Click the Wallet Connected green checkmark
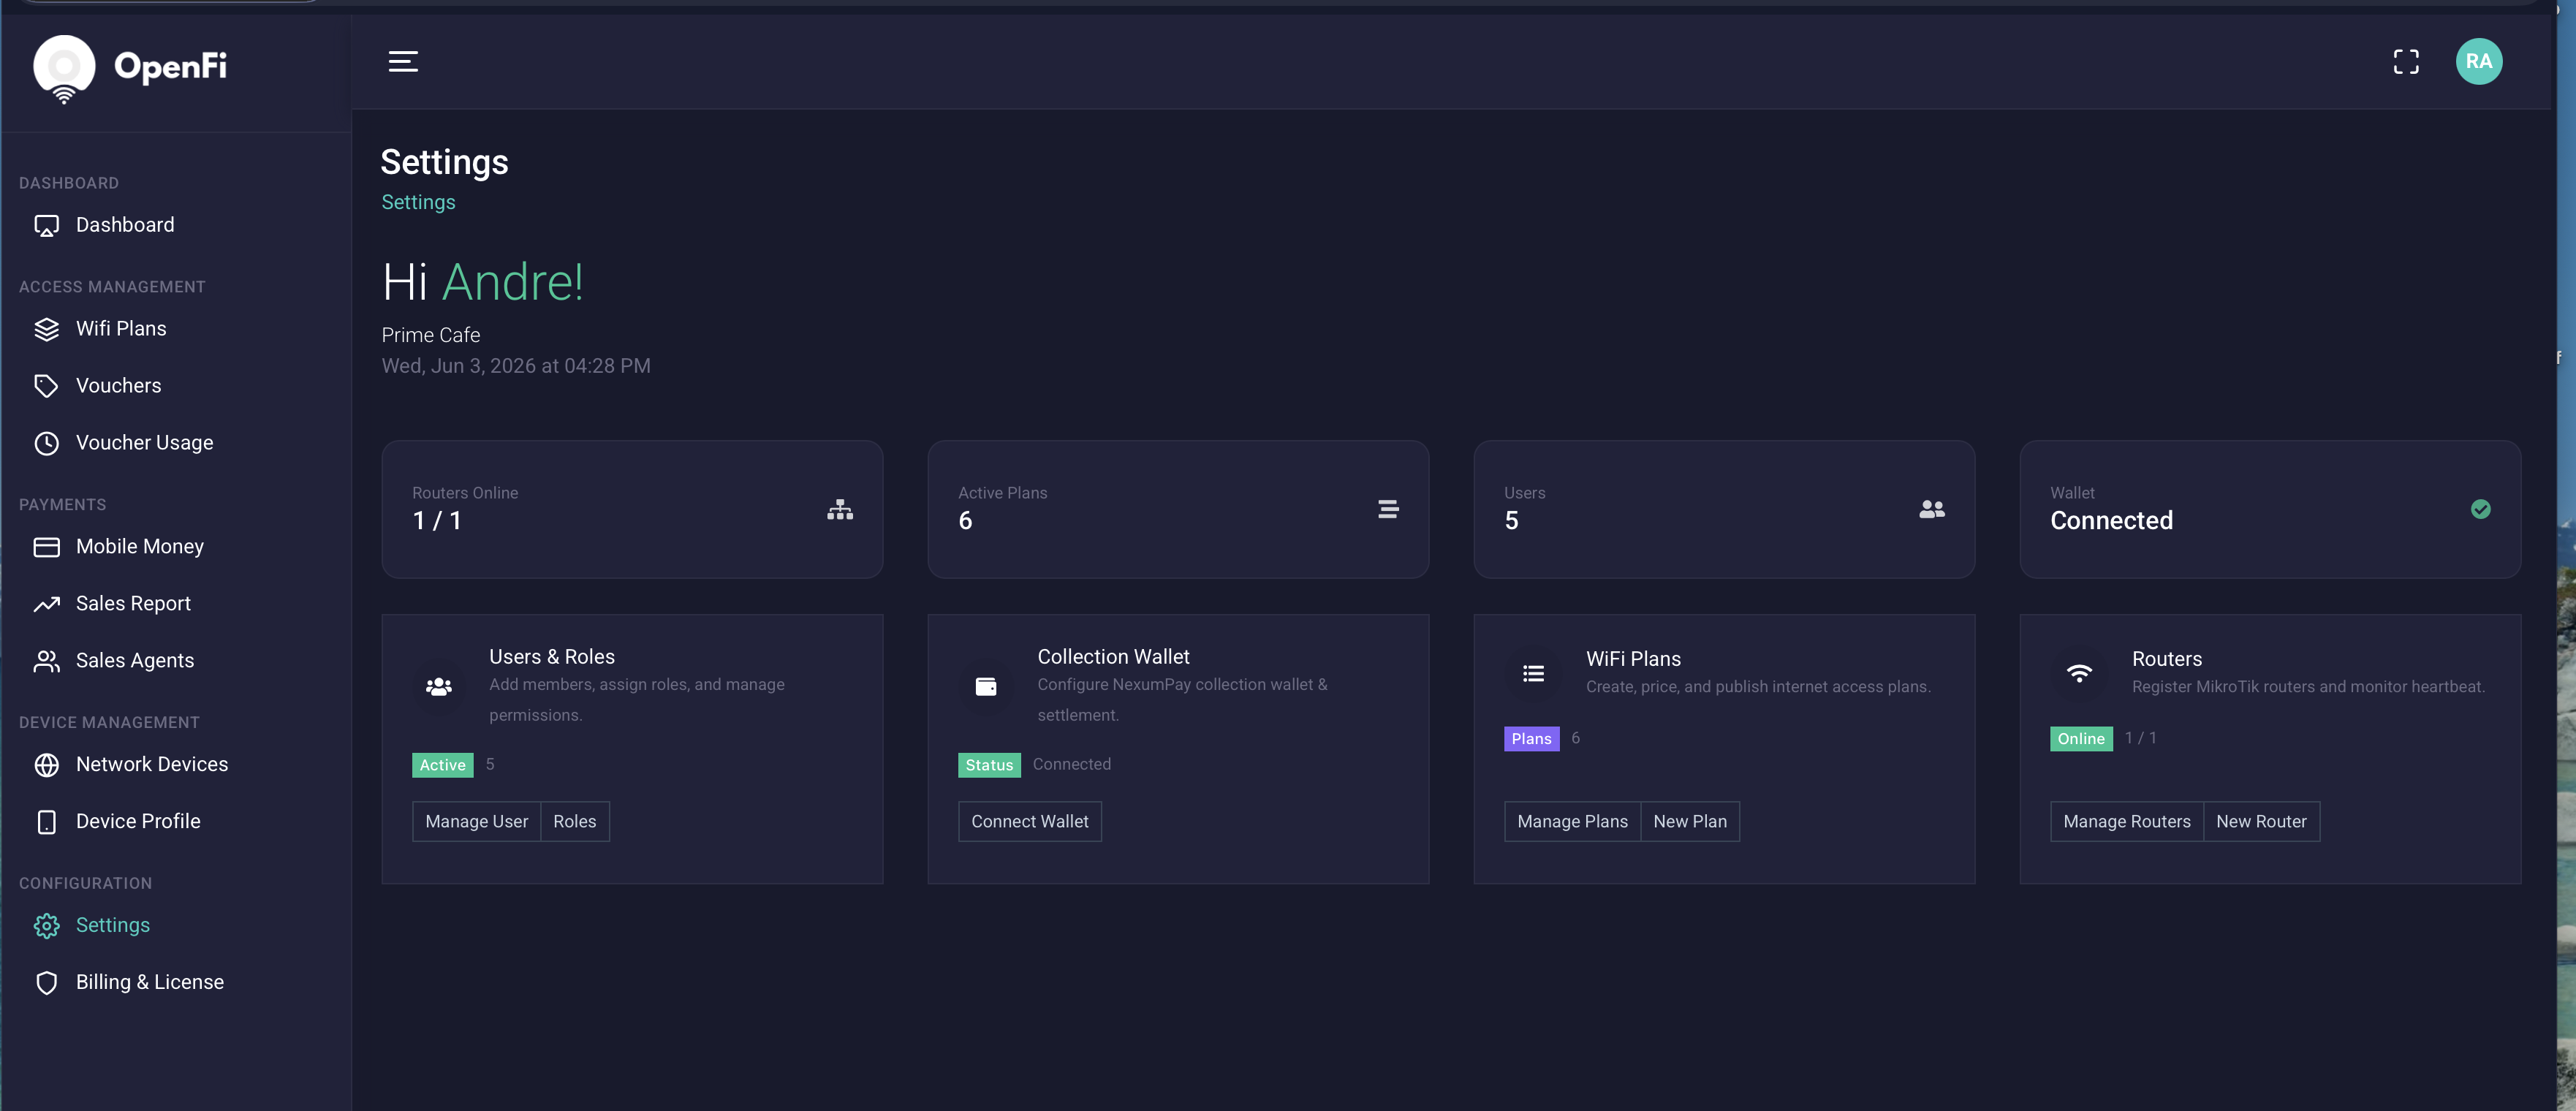Image resolution: width=2576 pixels, height=1111 pixels. [2480, 509]
